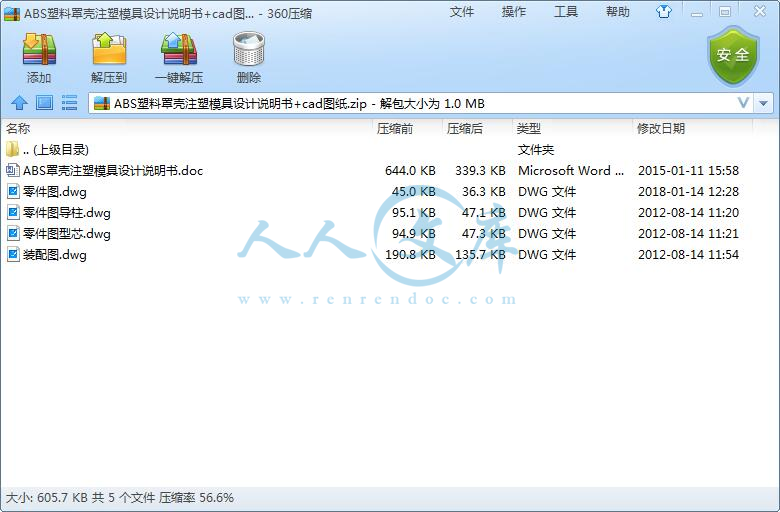Sort by 压缩前 column header
Viewport: 780px width, 512px height.
click(395, 128)
